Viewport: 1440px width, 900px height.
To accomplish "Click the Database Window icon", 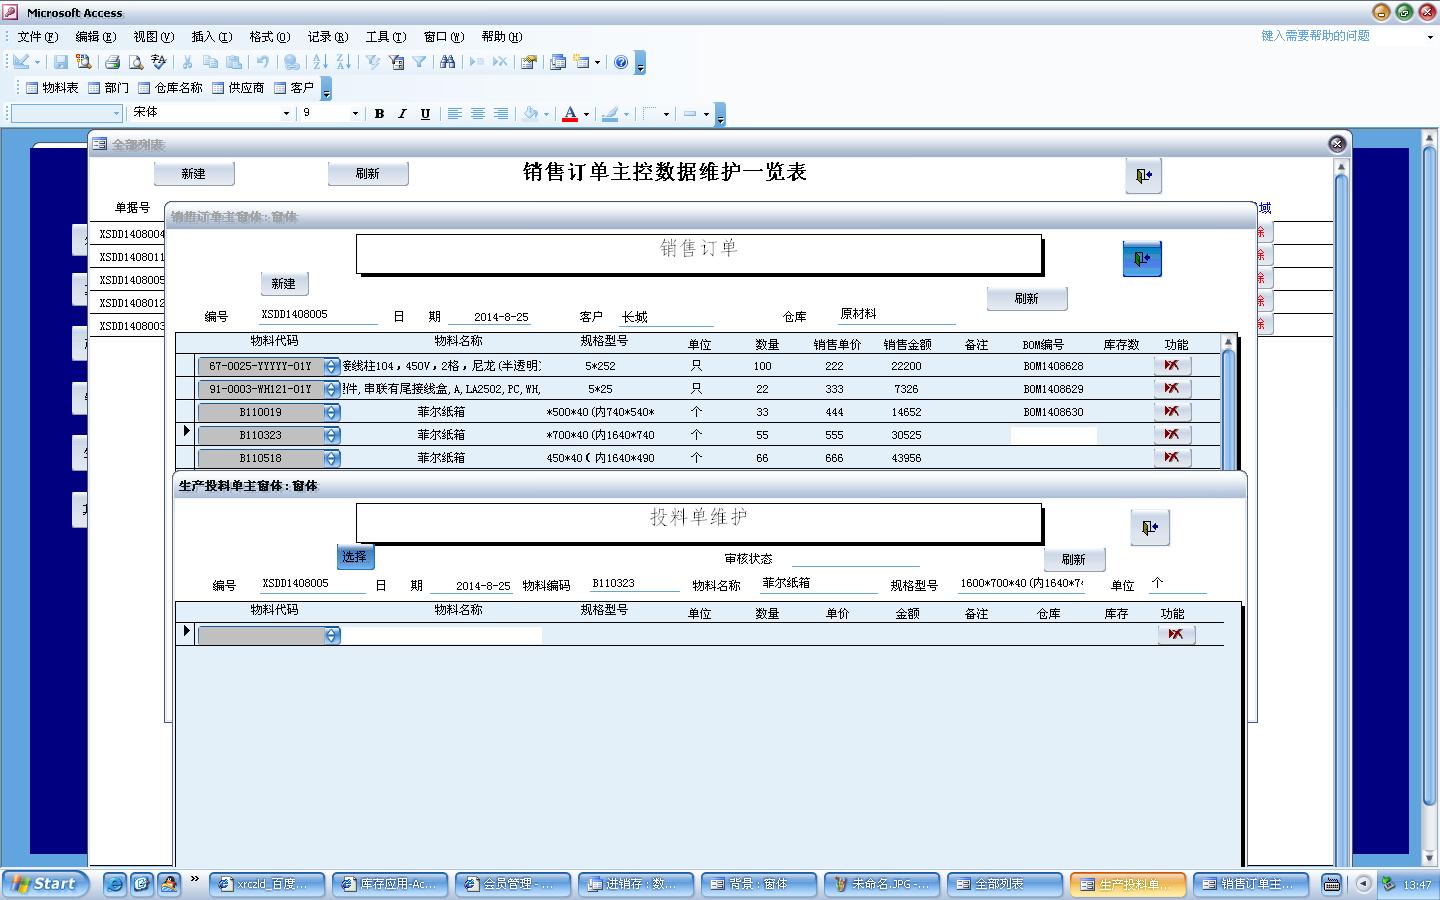I will point(558,62).
